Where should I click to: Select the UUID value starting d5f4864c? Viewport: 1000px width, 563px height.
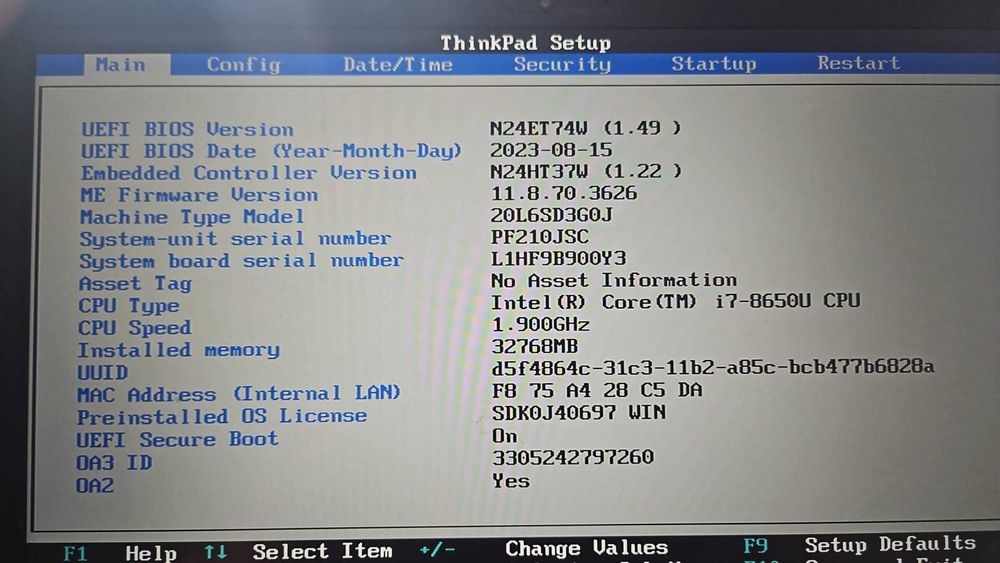coord(713,368)
